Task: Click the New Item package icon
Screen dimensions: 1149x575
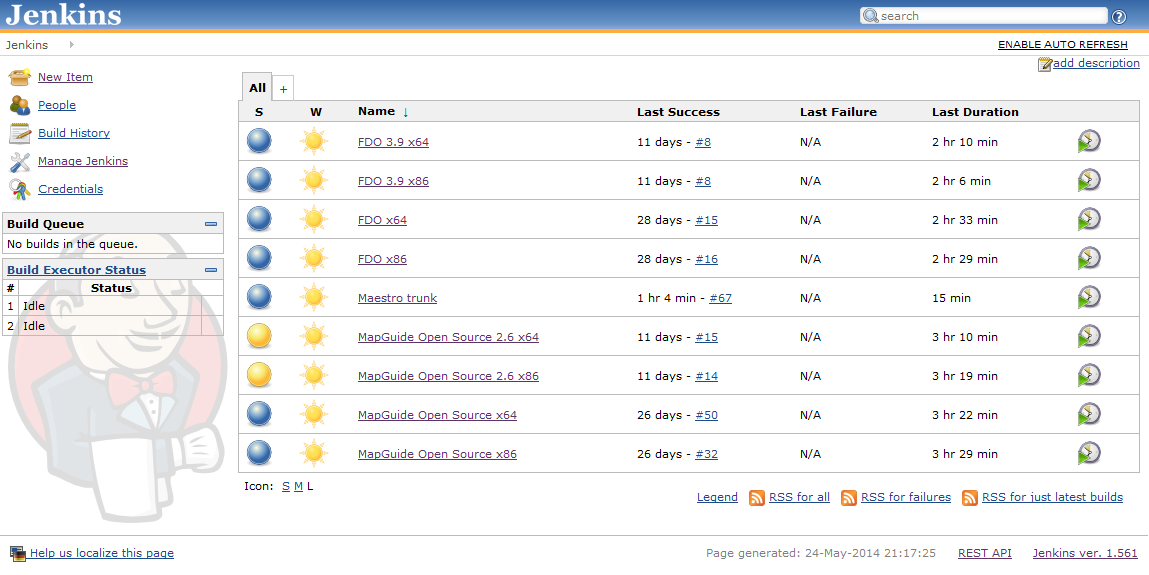Action: point(20,77)
